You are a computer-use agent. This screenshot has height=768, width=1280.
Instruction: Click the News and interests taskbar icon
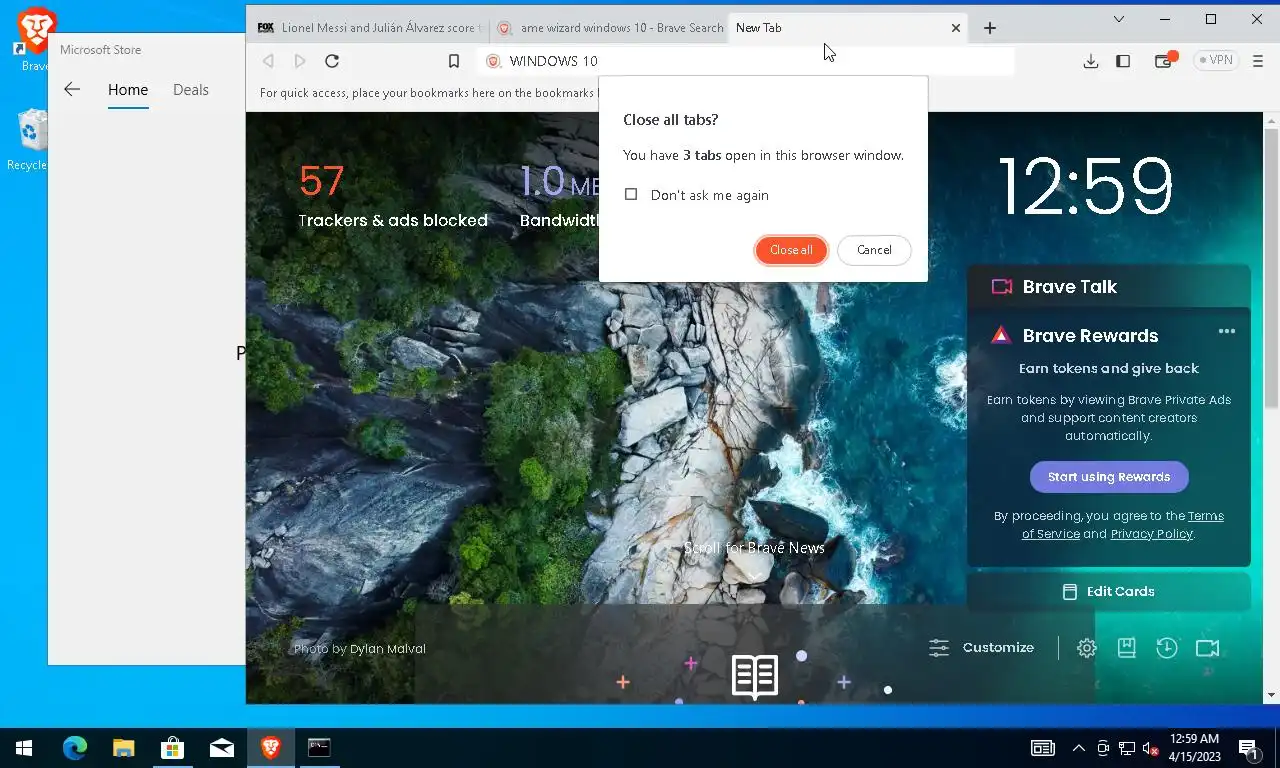click(1042, 748)
